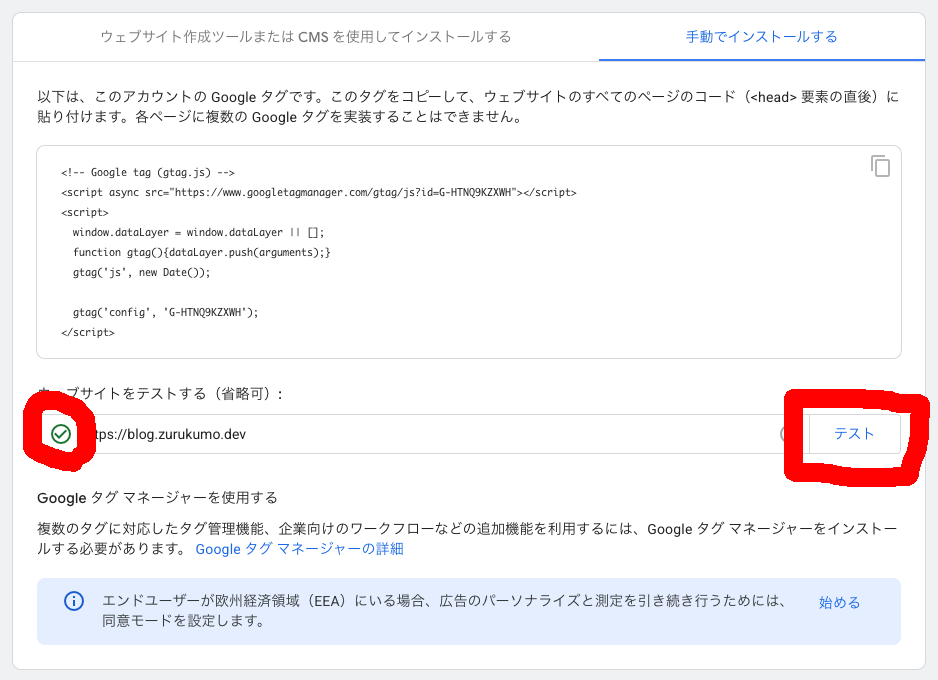Open the Google タグ マネージャーの詳細 link
Image resolution: width=938 pixels, height=680 pixels.
coord(300,548)
